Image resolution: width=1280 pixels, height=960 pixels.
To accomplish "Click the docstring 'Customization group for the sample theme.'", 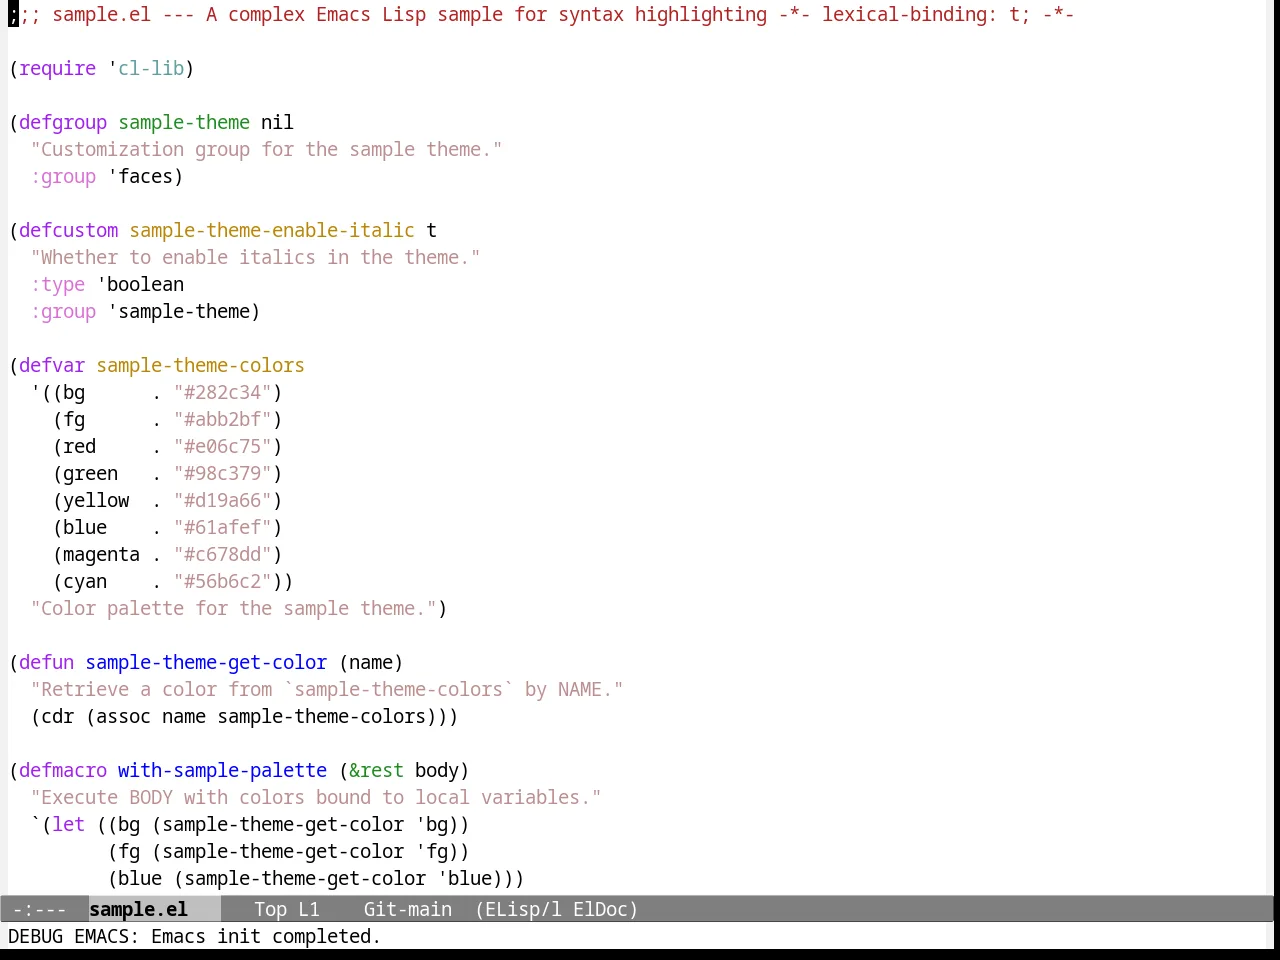I will pos(266,149).
